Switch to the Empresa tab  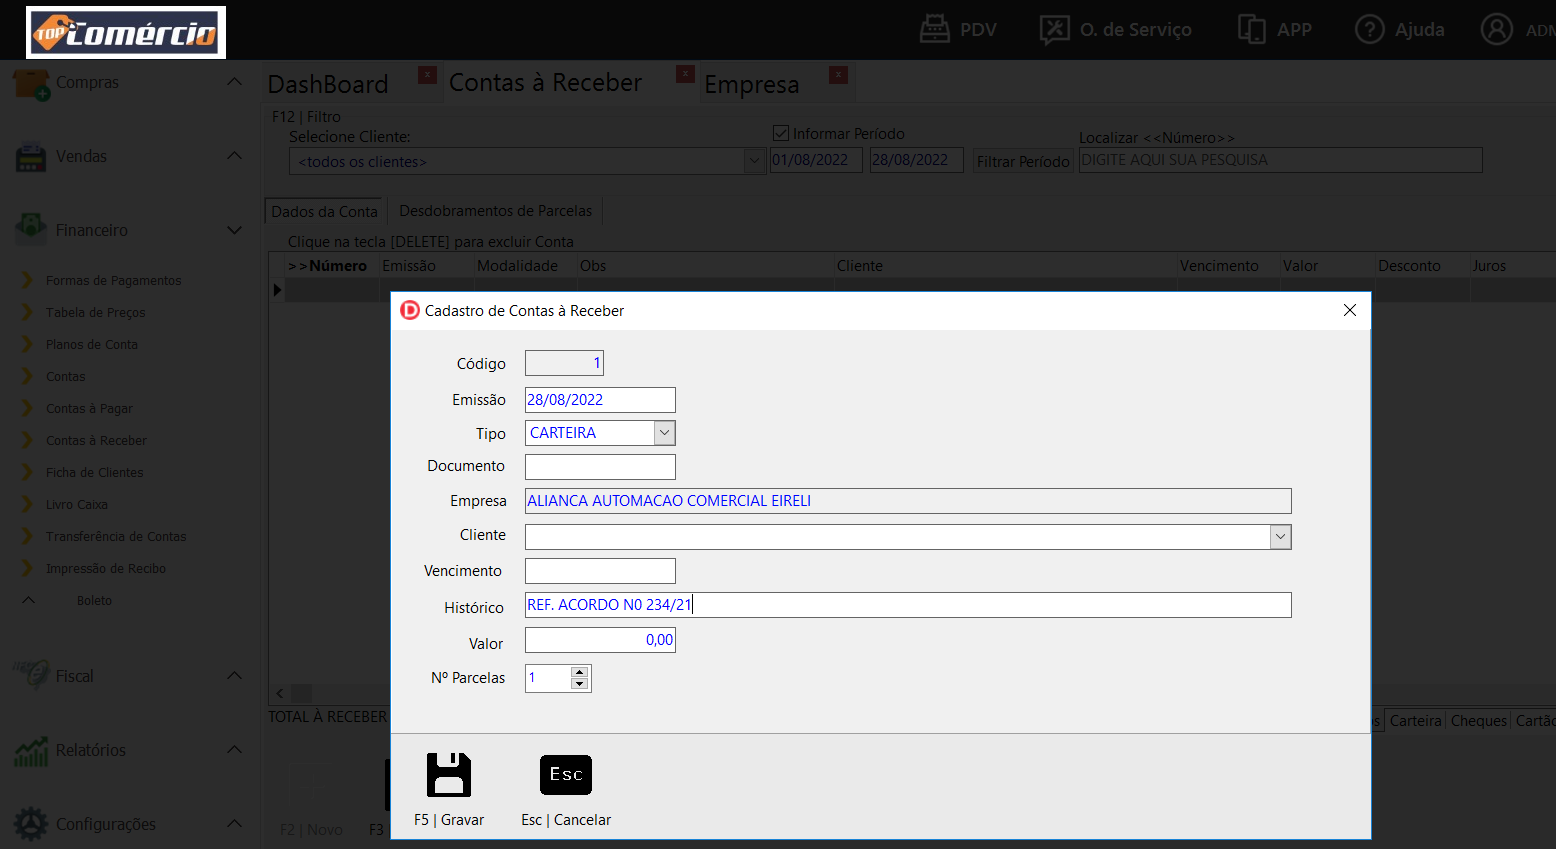click(x=751, y=85)
